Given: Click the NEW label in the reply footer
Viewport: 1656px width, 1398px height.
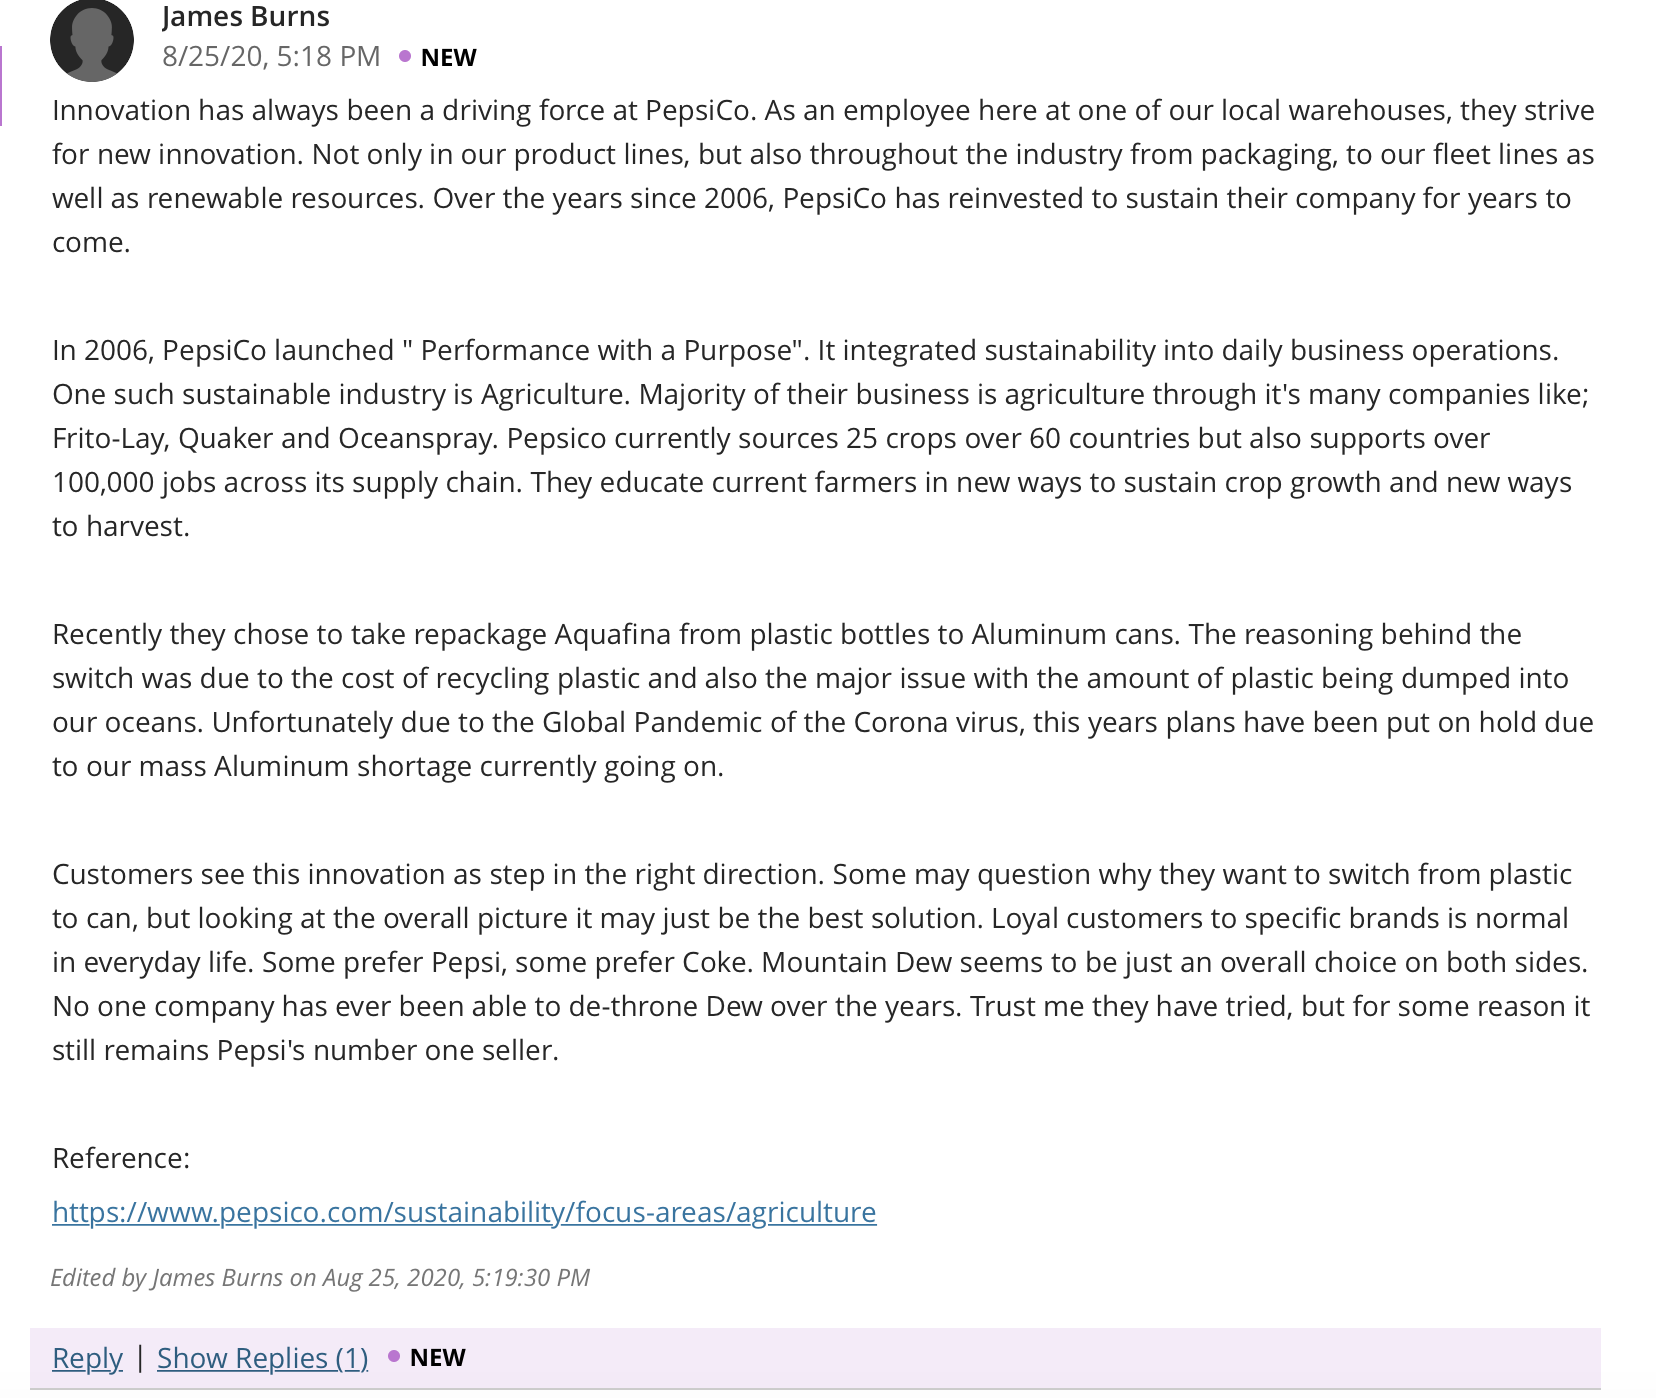Looking at the screenshot, I should point(437,1357).
